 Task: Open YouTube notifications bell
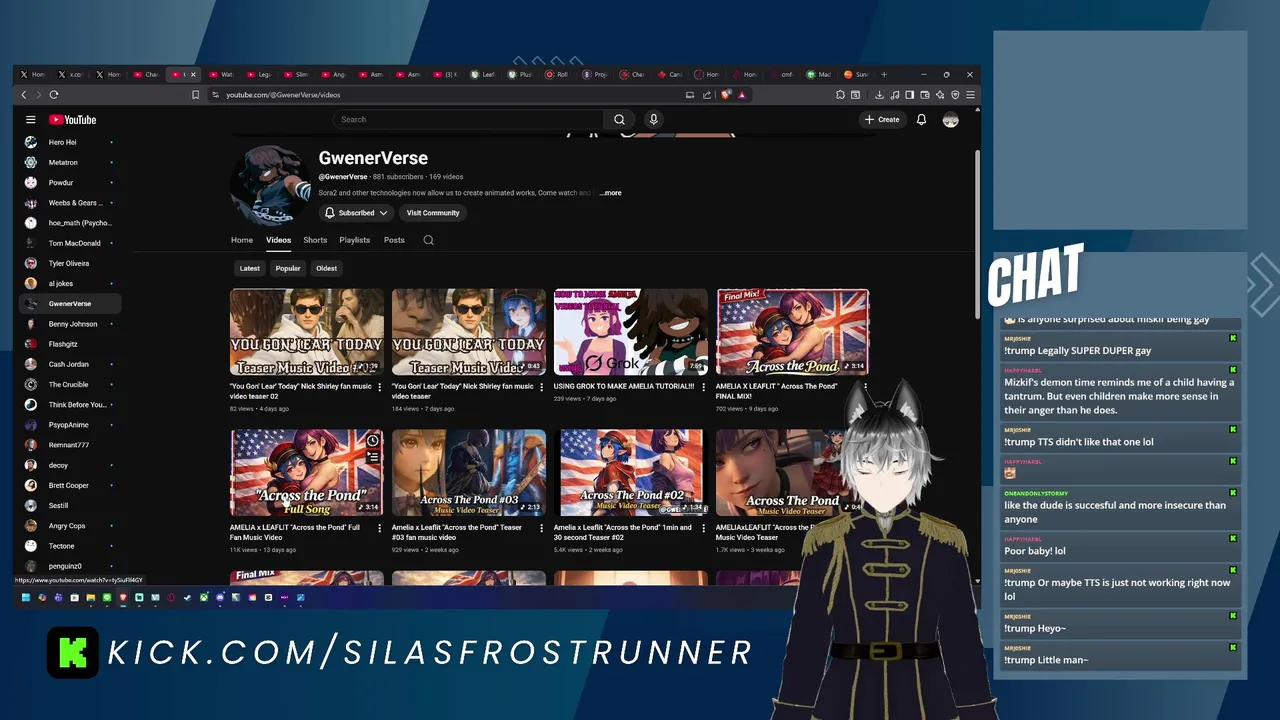pos(921,119)
